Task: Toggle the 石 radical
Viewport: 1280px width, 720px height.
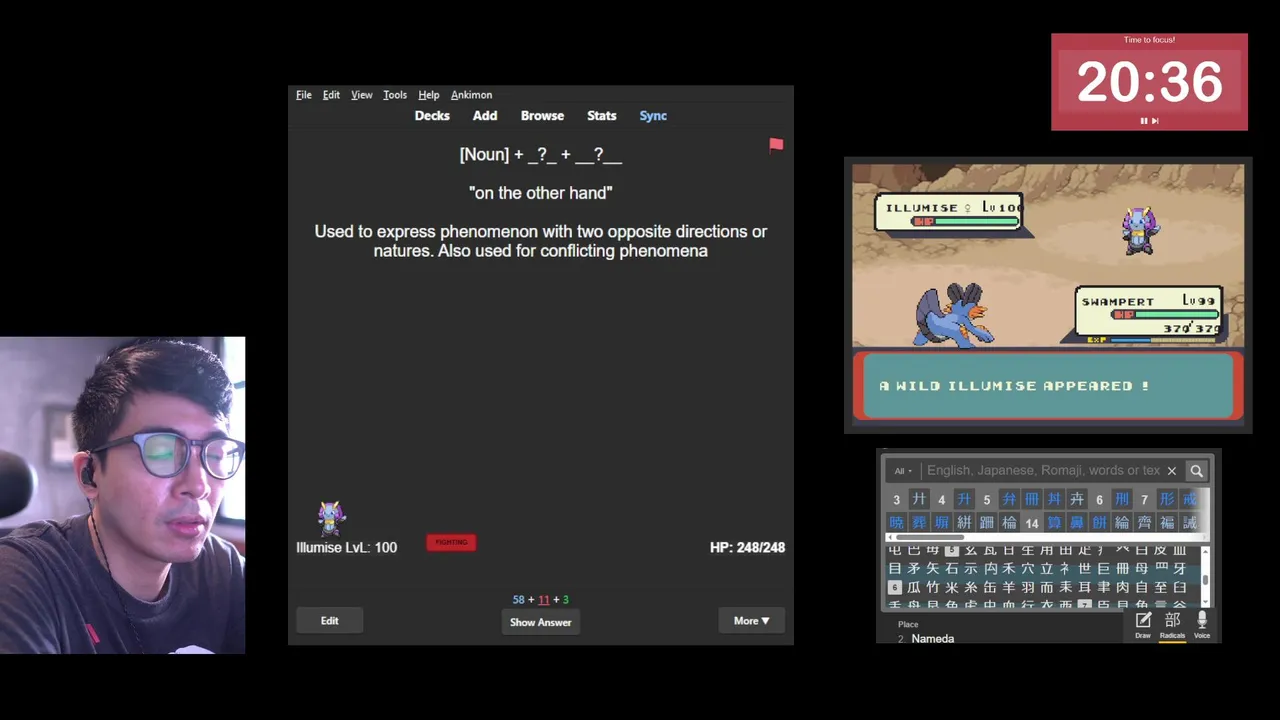Action: click(952, 568)
